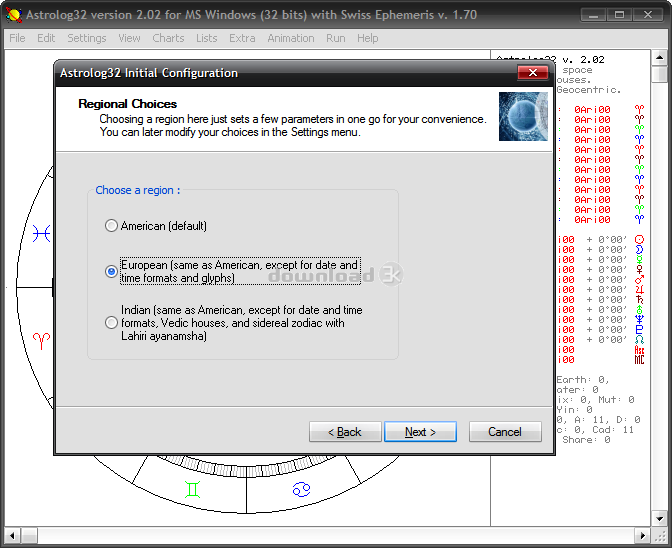
Task: Click the blue Pluto glyph in sidebar
Action: [639, 329]
